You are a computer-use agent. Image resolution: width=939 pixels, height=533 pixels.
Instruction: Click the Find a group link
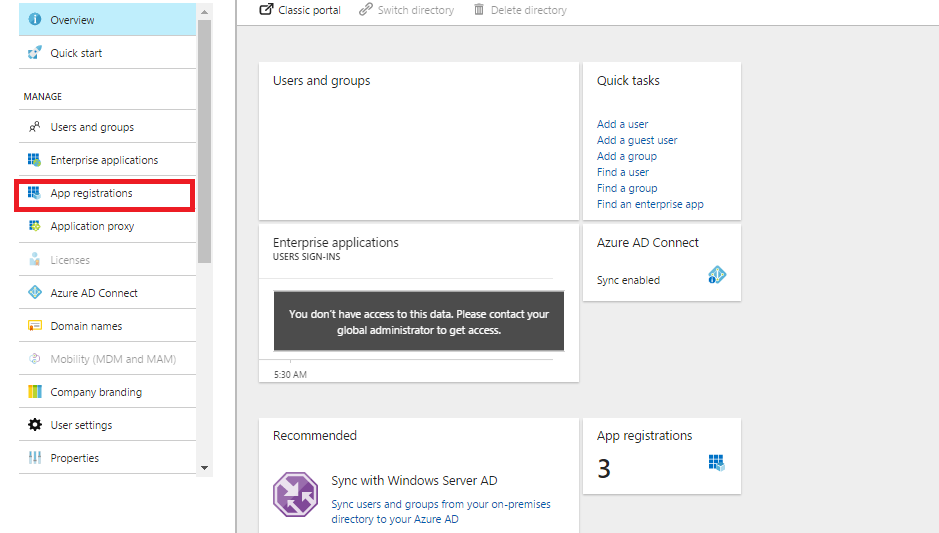click(627, 189)
